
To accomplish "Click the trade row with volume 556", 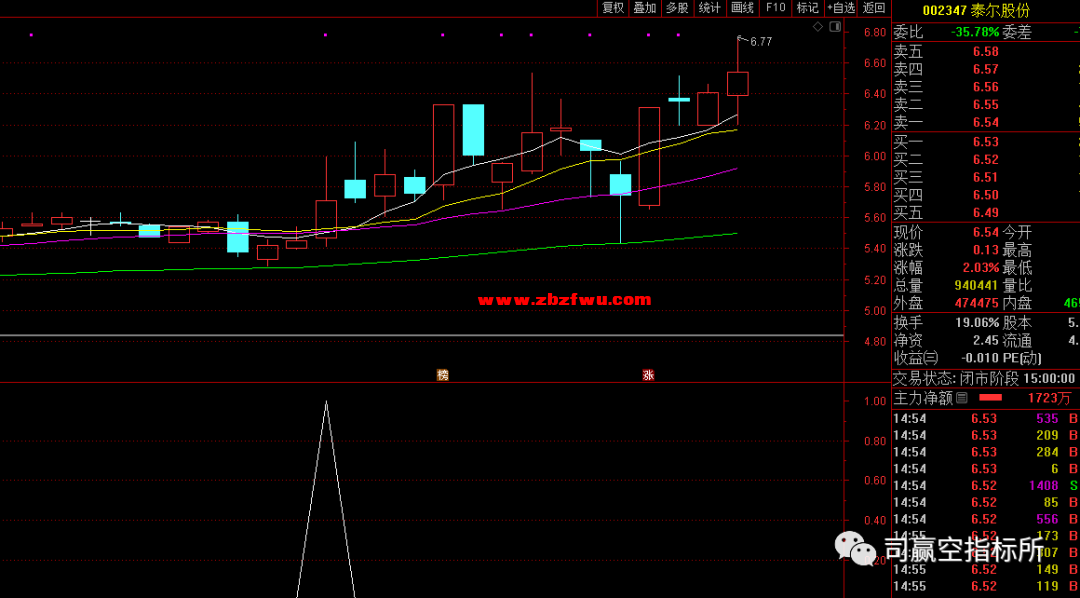I will (986, 519).
